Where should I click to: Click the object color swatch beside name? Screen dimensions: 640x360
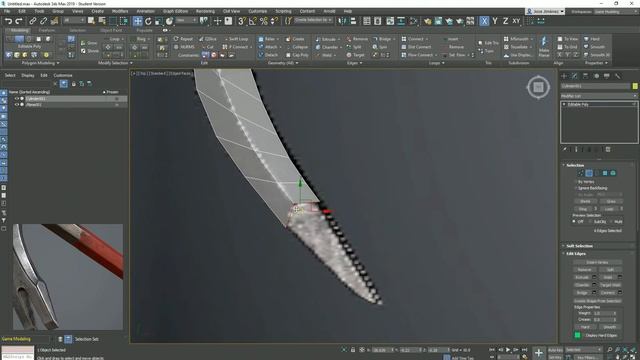click(635, 86)
